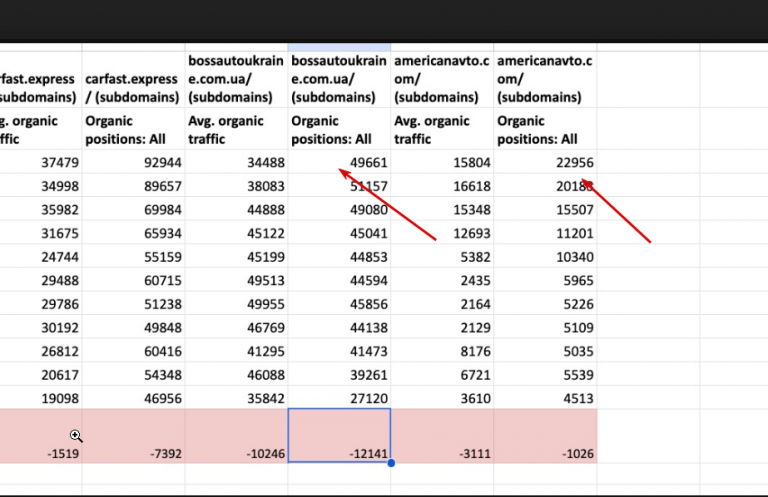Image resolution: width=768 pixels, height=497 pixels.
Task: Highlight the cell showing 46769
Action: tap(237, 327)
